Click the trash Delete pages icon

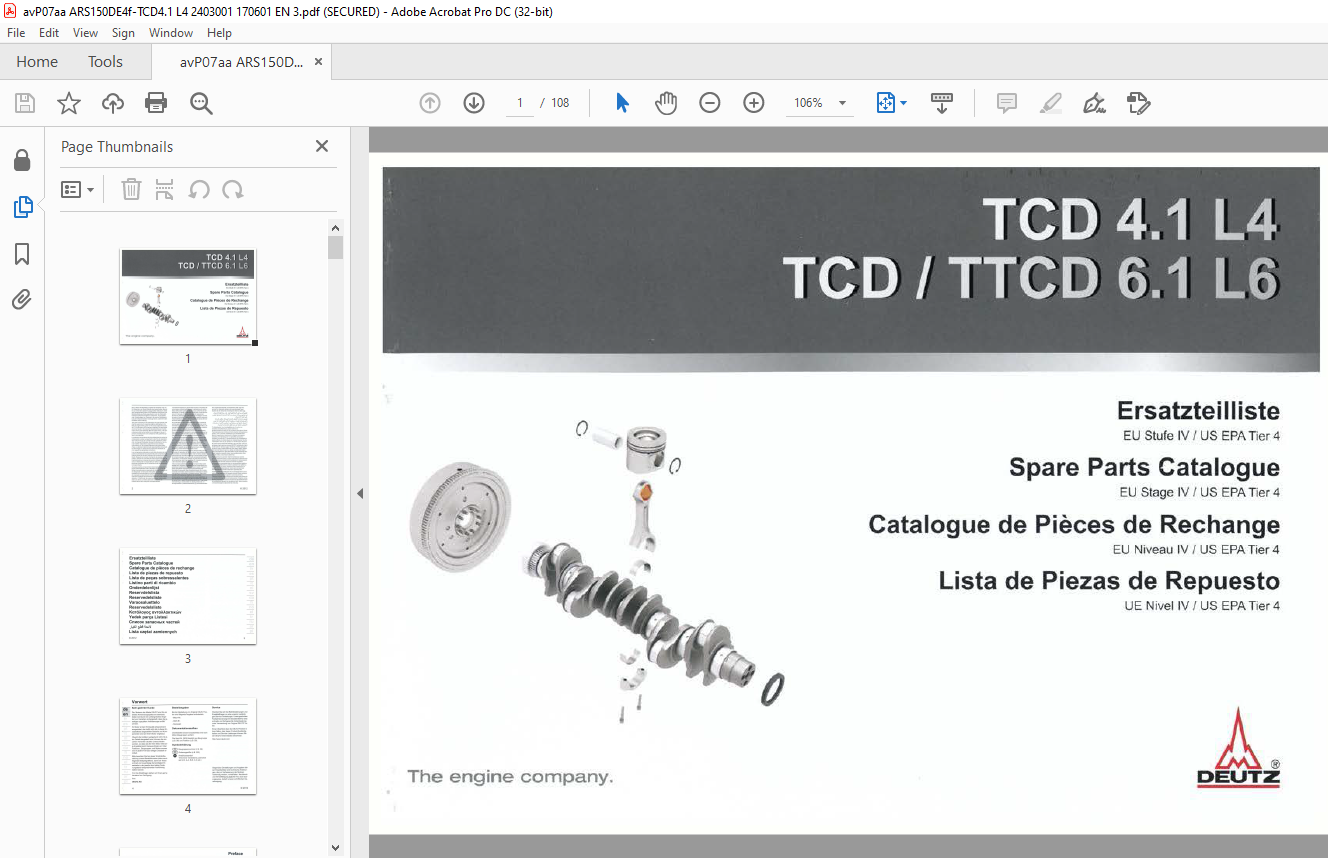(x=131, y=189)
